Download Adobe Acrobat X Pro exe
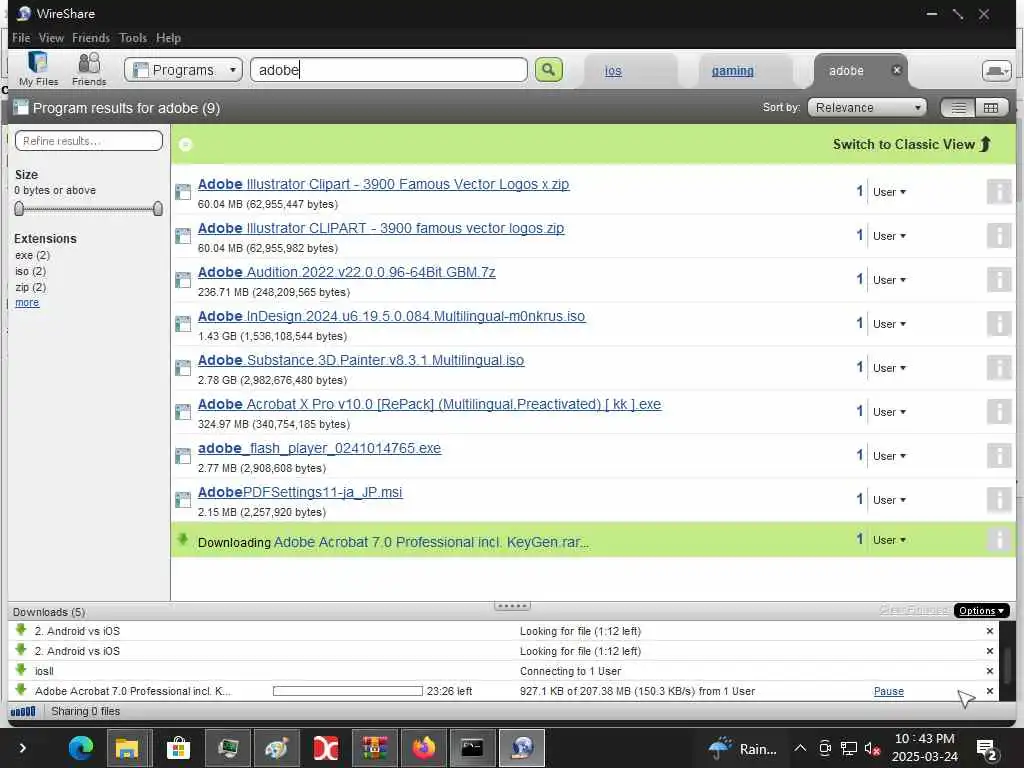 (429, 404)
